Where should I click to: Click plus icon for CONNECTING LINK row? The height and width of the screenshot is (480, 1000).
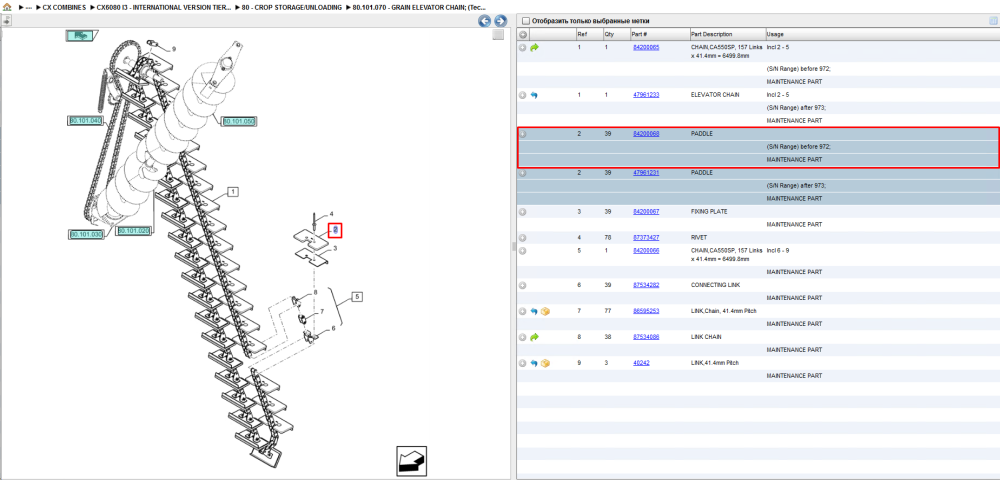tap(523, 285)
